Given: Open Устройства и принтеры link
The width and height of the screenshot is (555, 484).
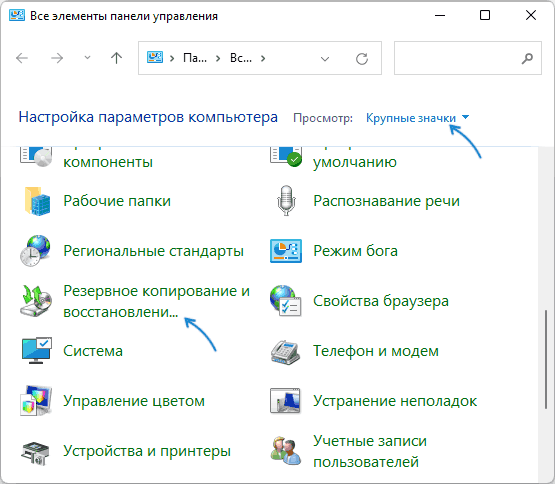Looking at the screenshot, I should [x=147, y=451].
